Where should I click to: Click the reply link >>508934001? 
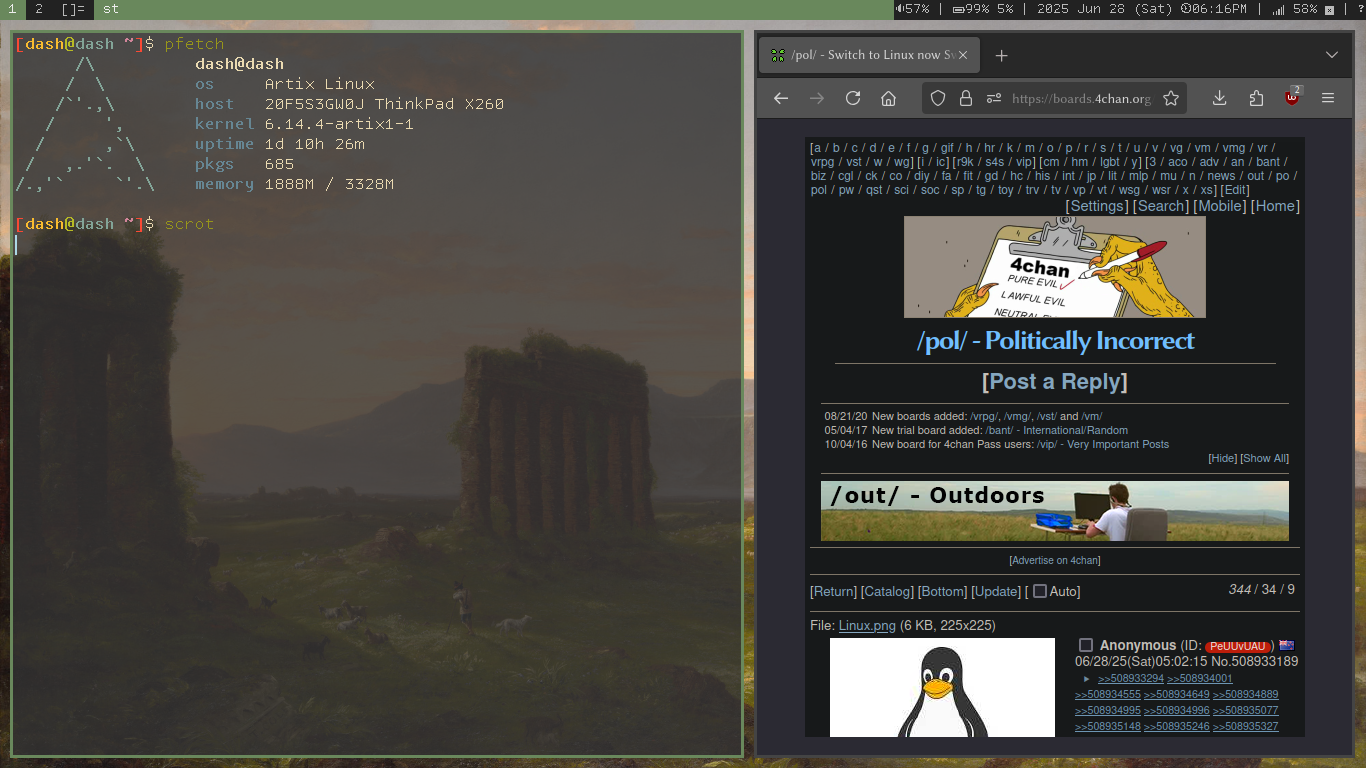pos(1200,679)
